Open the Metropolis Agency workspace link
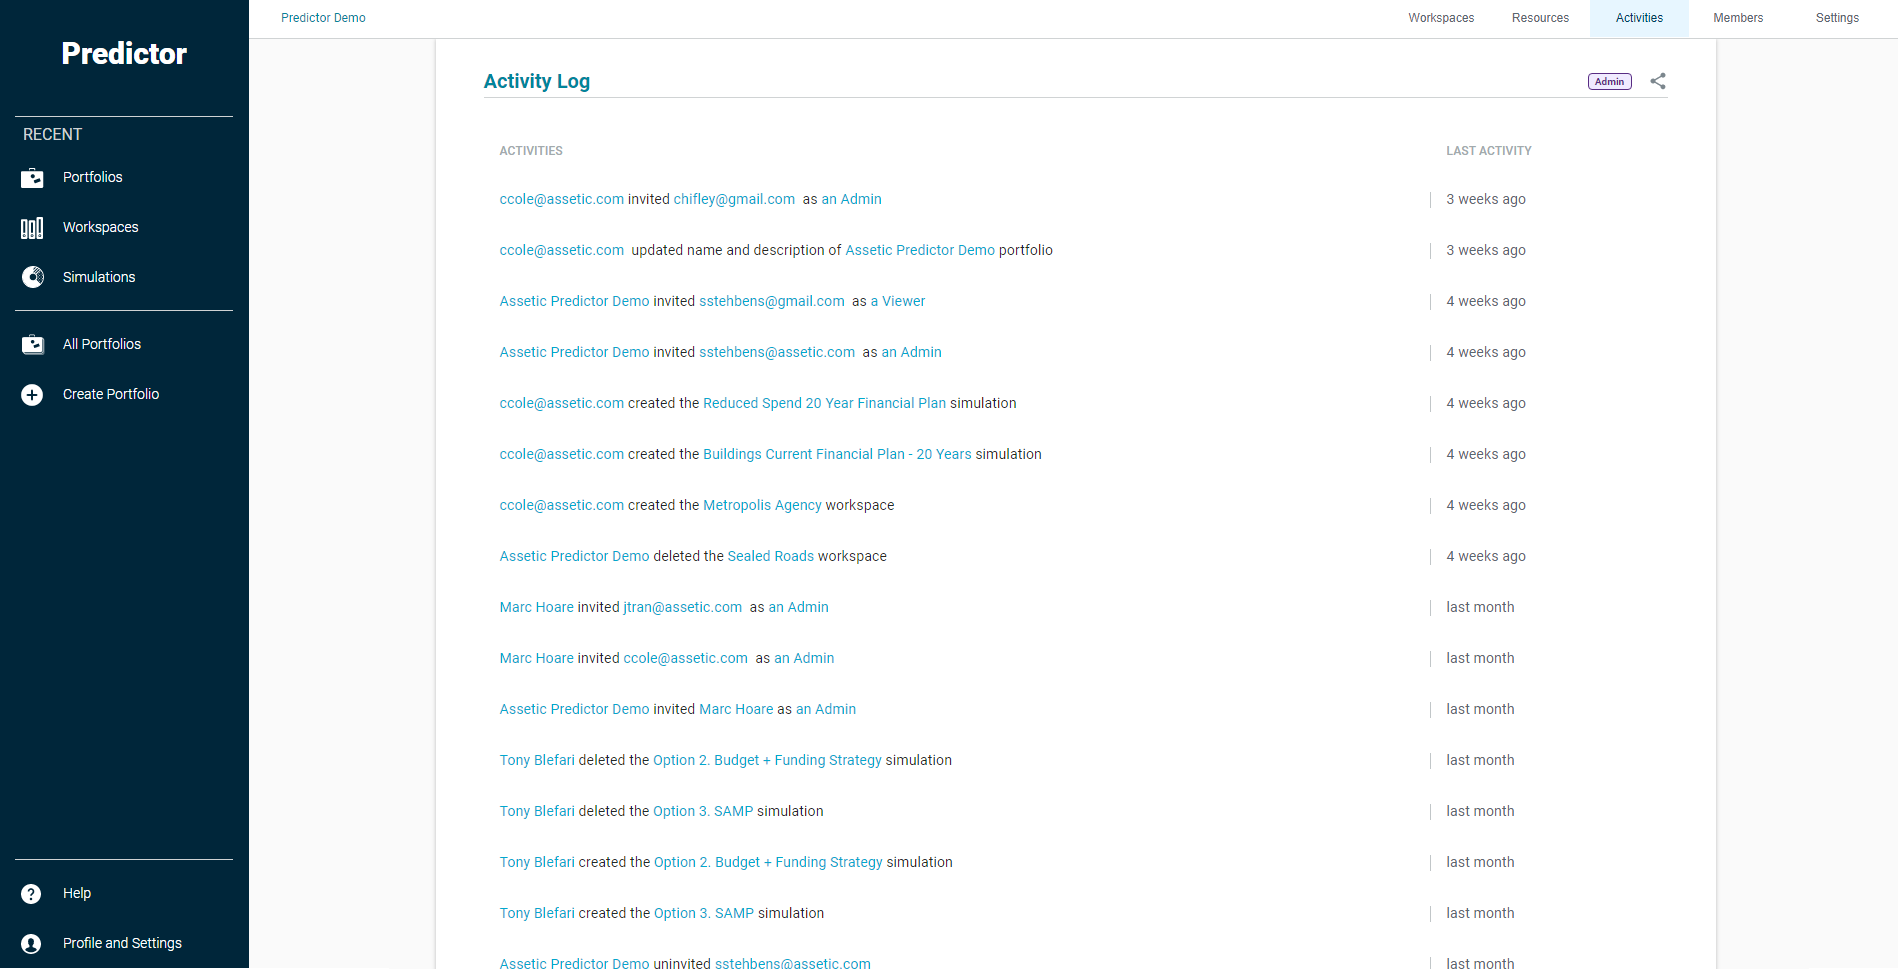 762,505
